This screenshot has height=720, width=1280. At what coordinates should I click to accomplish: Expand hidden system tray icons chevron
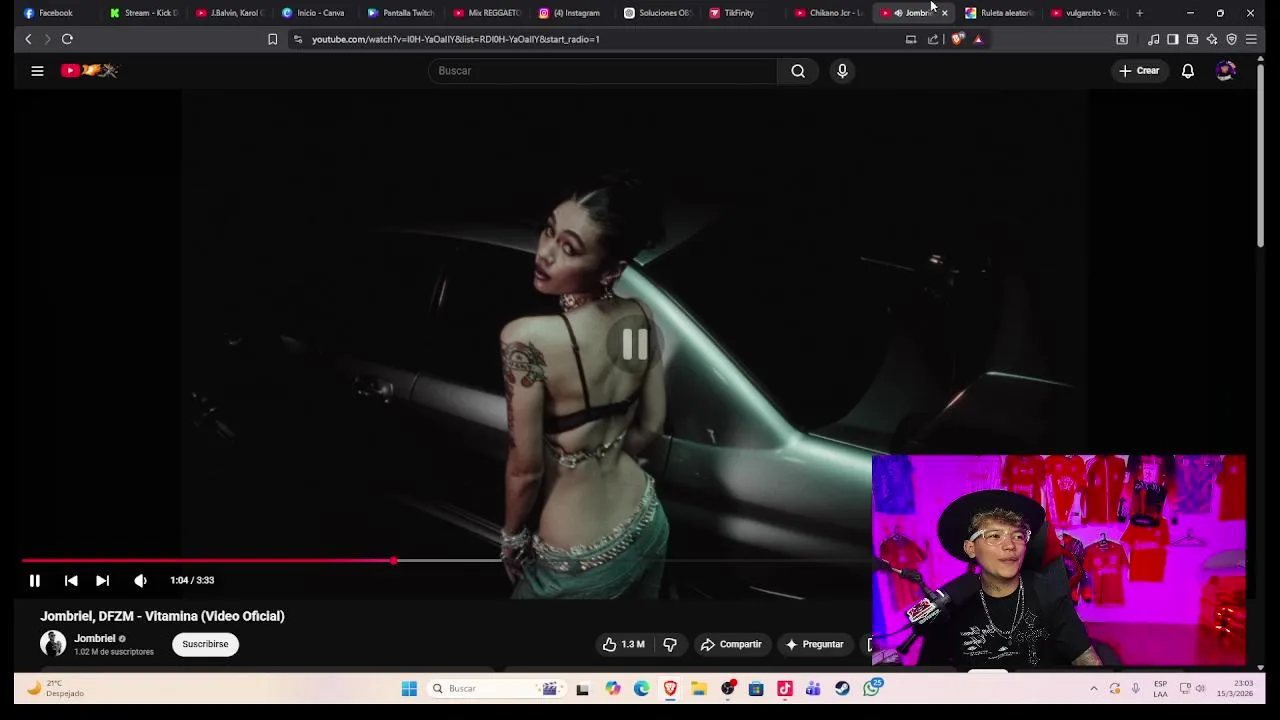[1093, 688]
